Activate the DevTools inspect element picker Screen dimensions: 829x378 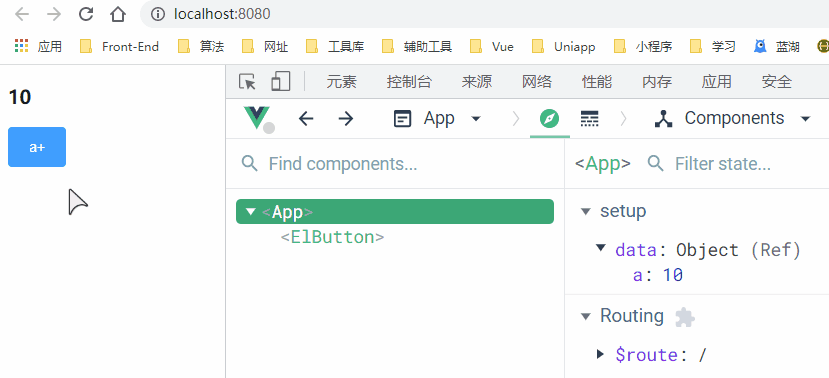pos(247,82)
